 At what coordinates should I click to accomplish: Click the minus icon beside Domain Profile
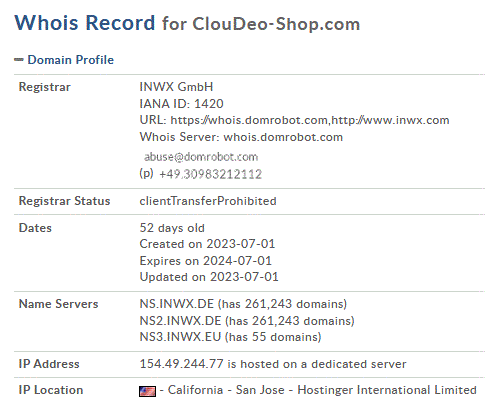(19, 60)
